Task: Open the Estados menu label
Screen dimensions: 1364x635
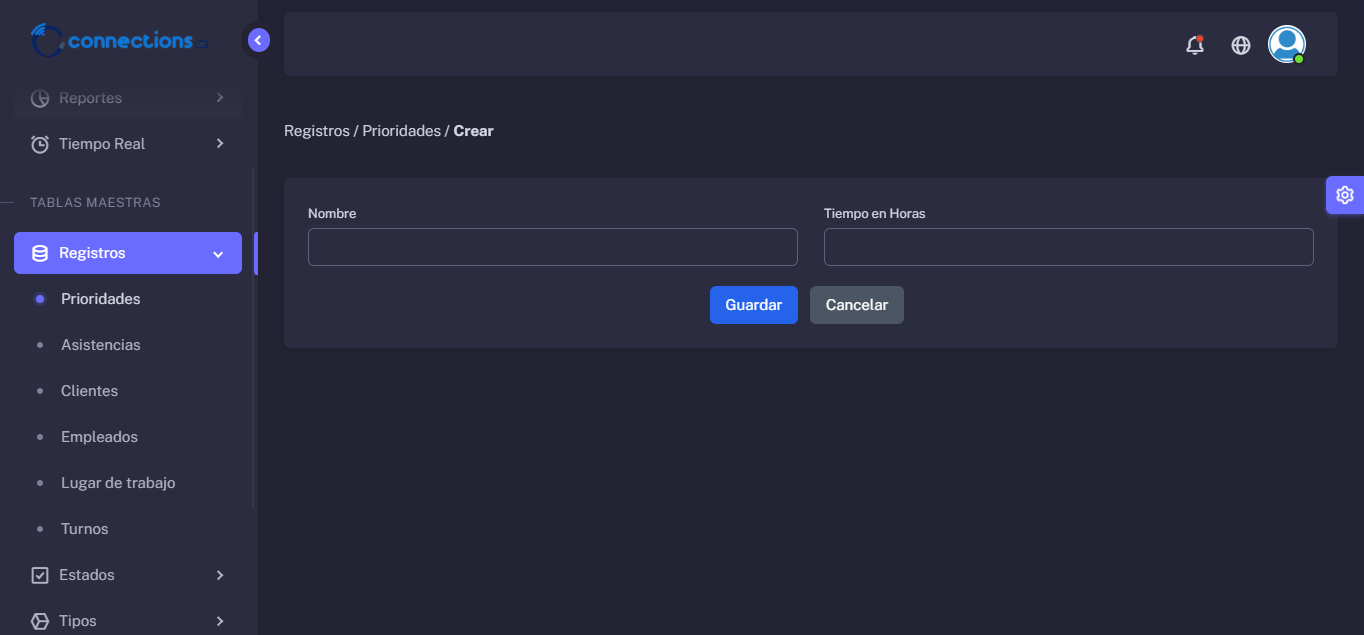Action: coord(87,575)
